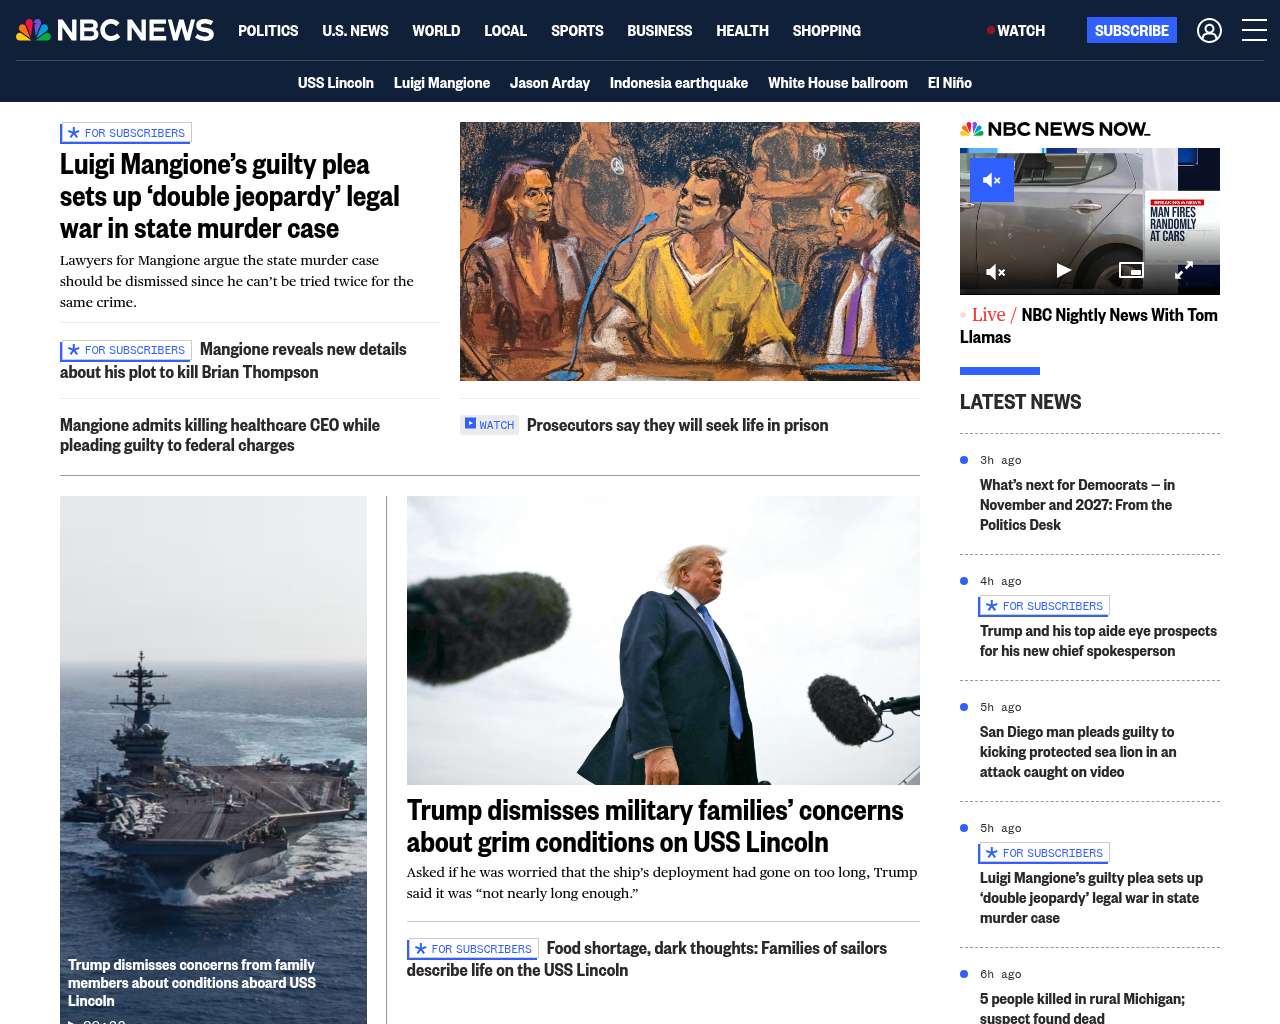Click 'For Subscribers' badge on Trump aide story
The image size is (1280, 1024).
point(1044,606)
